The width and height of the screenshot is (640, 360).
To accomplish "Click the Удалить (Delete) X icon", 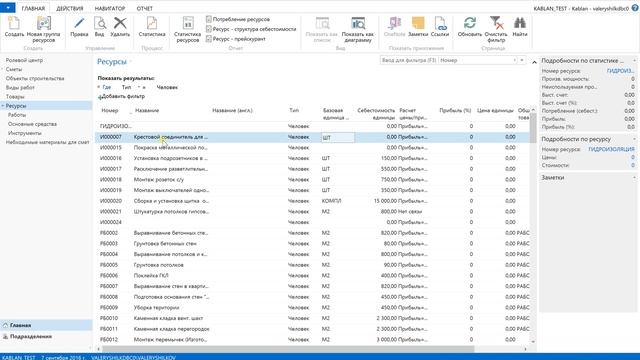I will click(120, 23).
